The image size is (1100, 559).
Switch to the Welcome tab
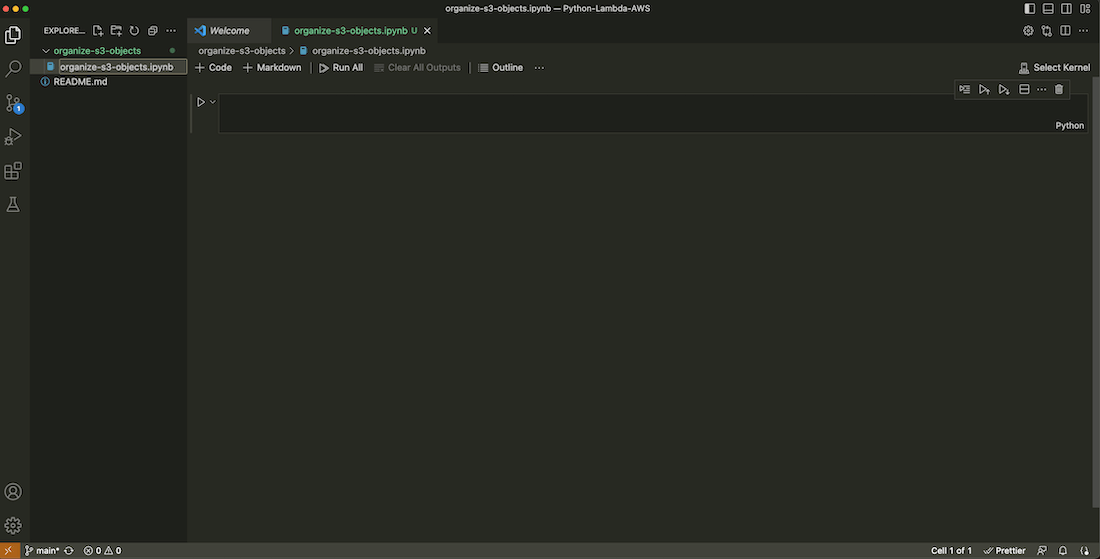[x=229, y=31]
